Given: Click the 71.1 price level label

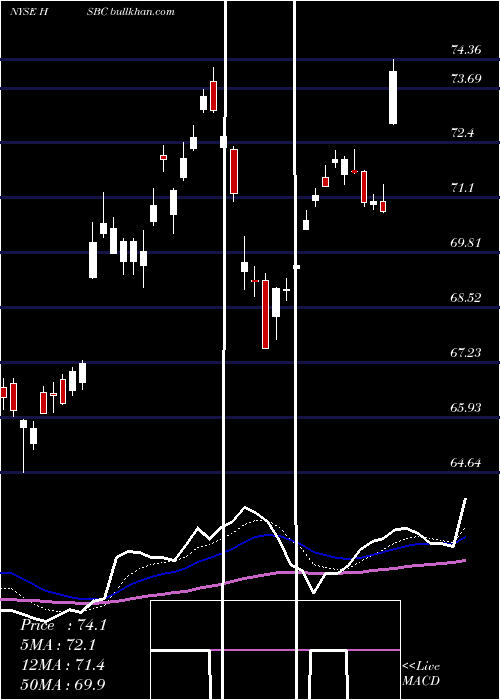Looking at the screenshot, I should click(x=463, y=188).
